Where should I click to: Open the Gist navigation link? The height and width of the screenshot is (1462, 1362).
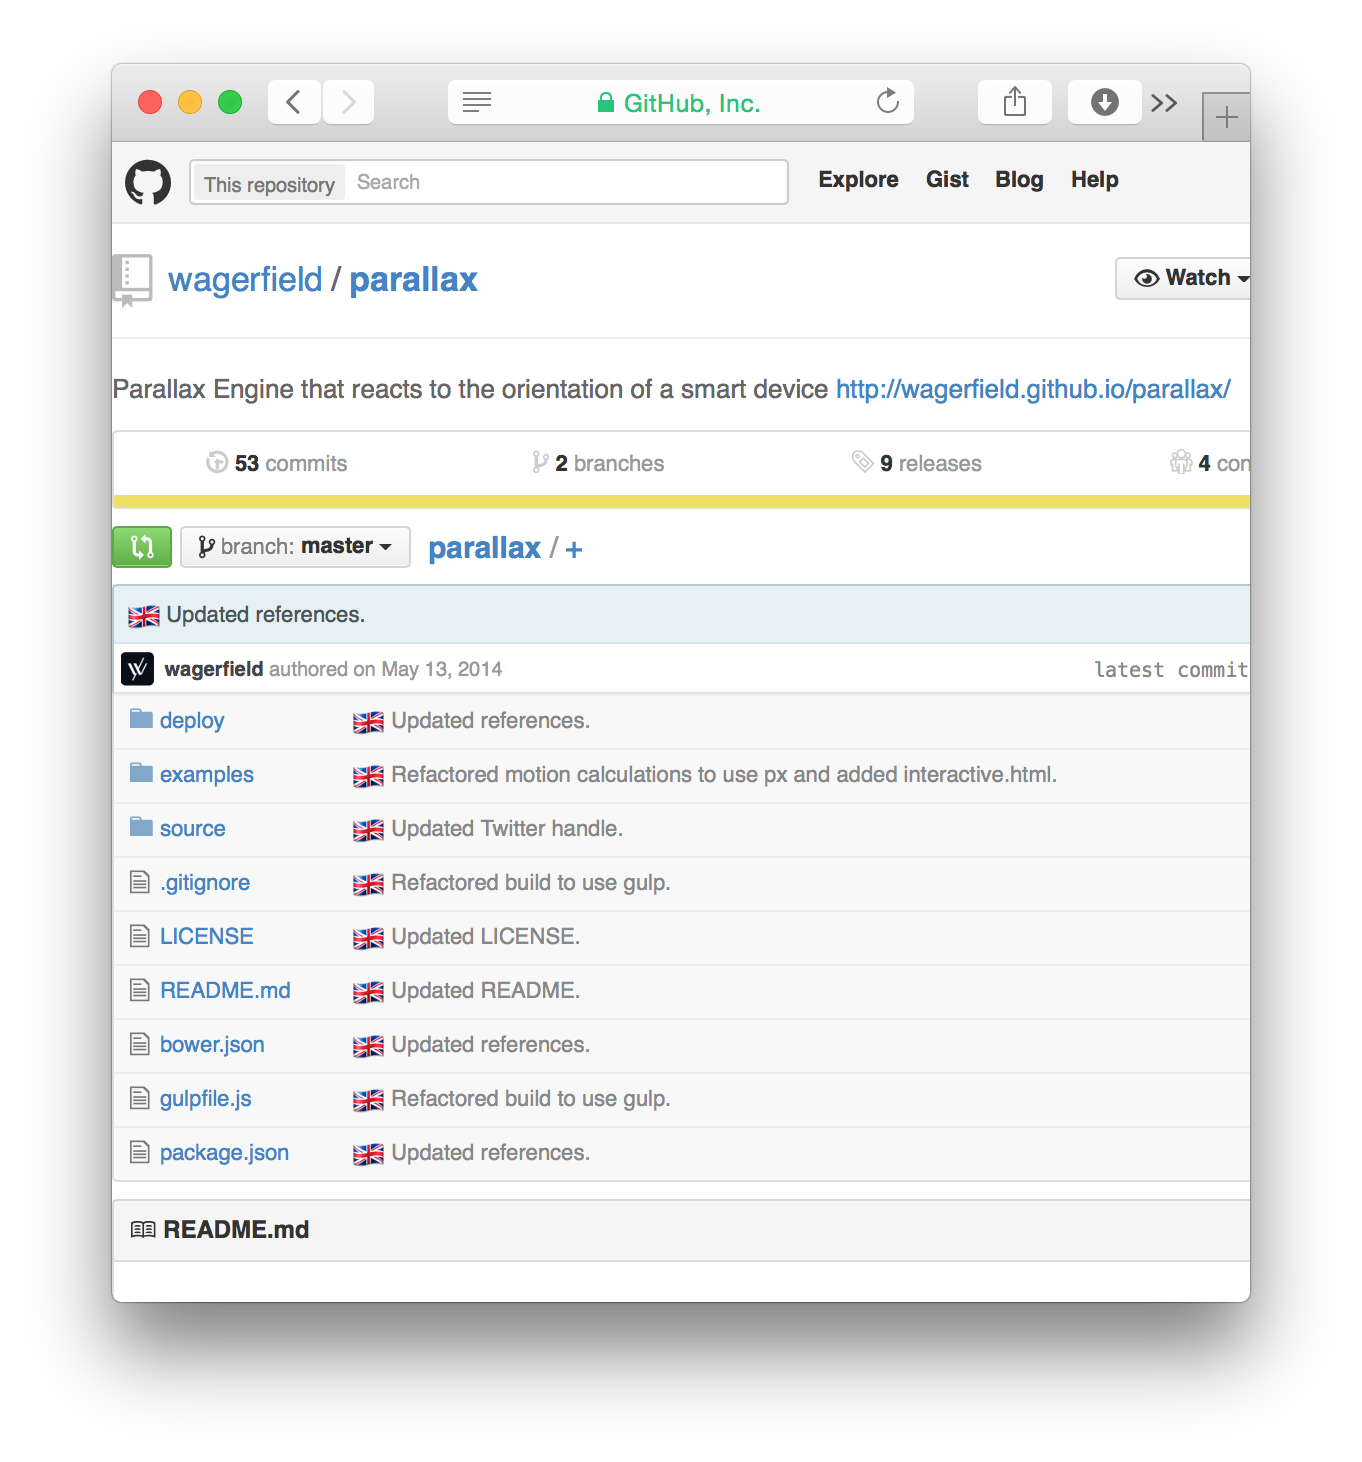[947, 180]
